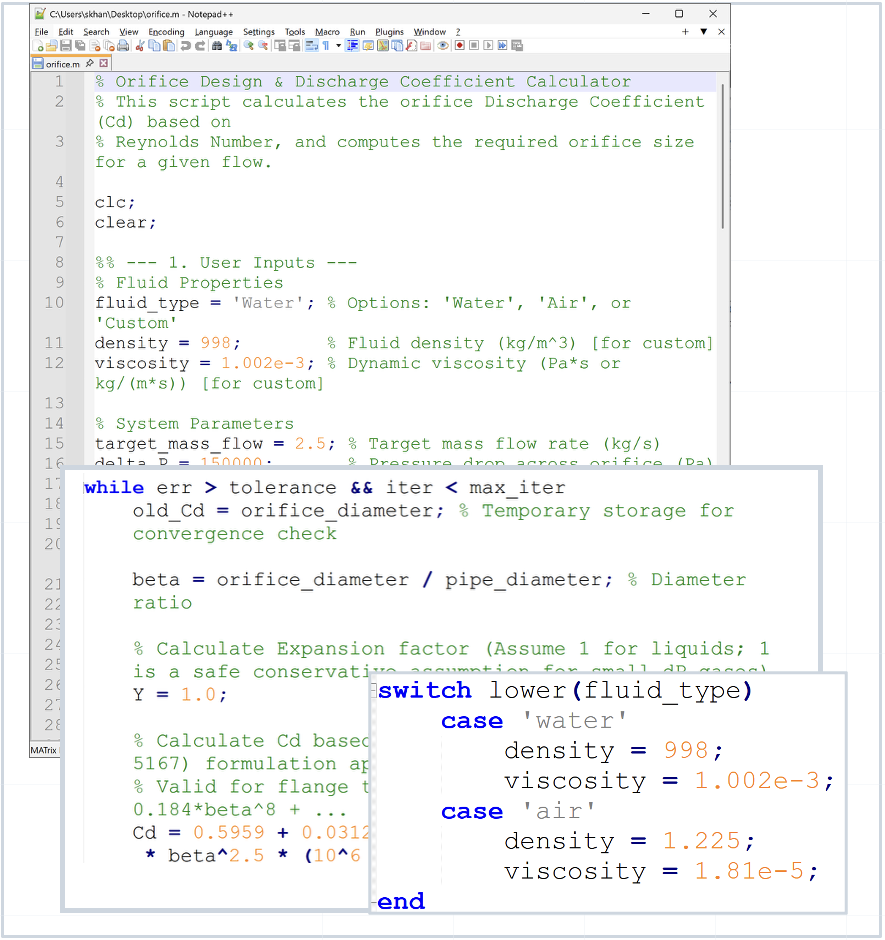This screenshot has width=885, height=940.
Task: Open the Language menu
Action: tap(213, 32)
